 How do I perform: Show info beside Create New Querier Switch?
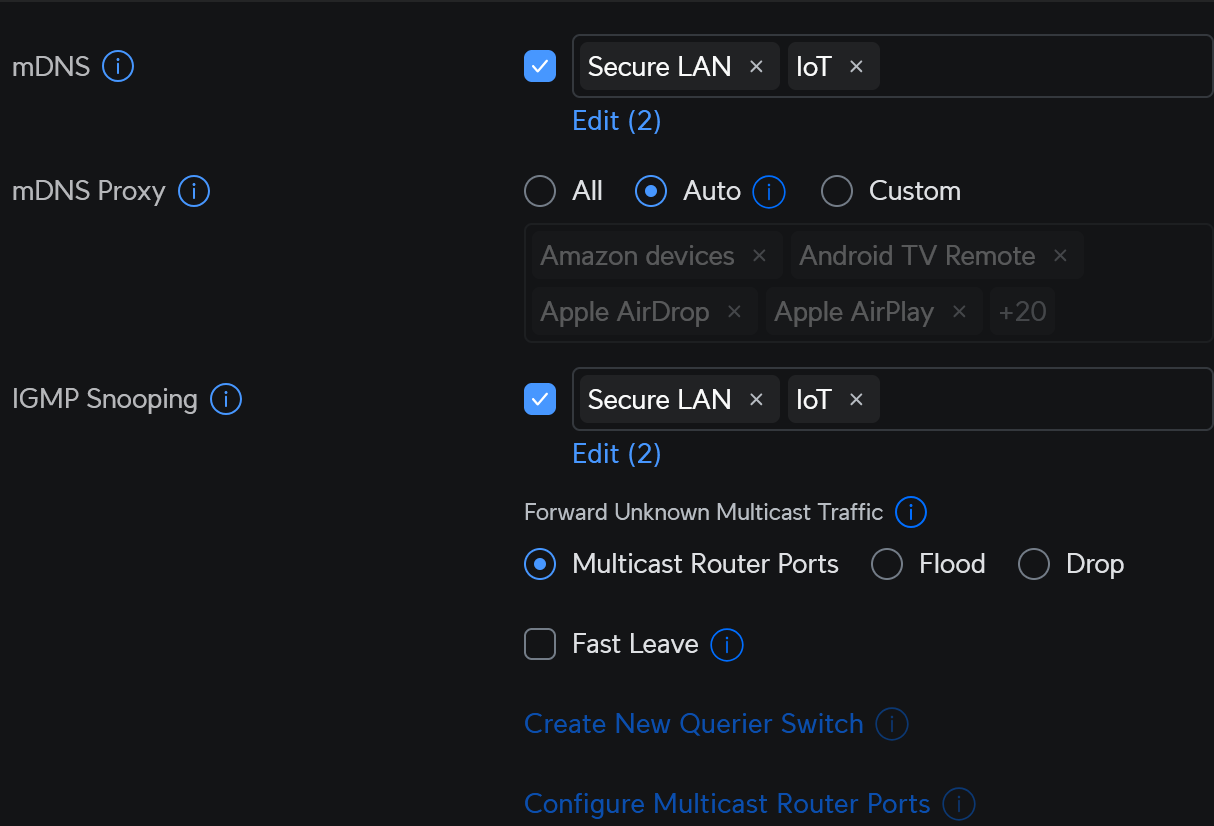[892, 724]
